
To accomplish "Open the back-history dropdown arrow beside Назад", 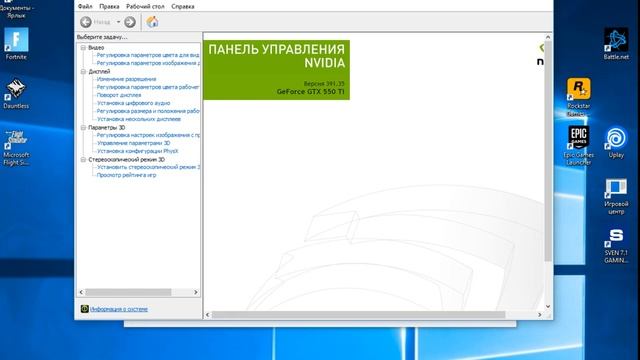I will click(x=118, y=22).
